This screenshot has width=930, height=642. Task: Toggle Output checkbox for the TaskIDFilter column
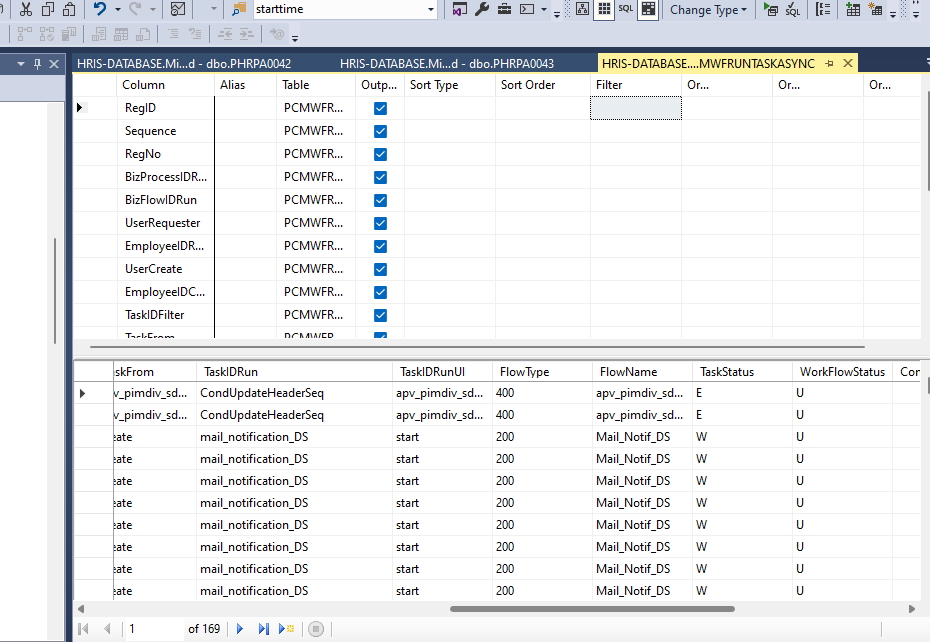[380, 315]
